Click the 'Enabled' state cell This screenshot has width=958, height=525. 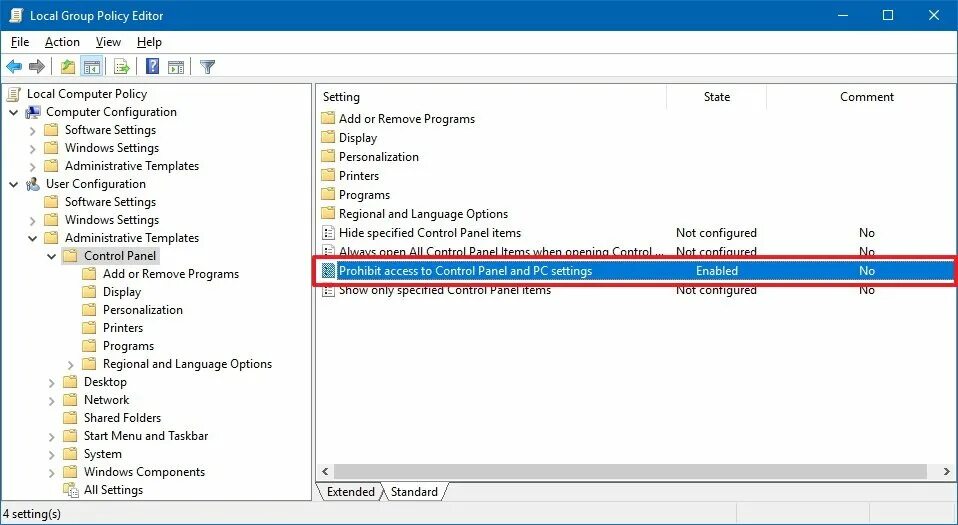pyautogui.click(x=717, y=271)
